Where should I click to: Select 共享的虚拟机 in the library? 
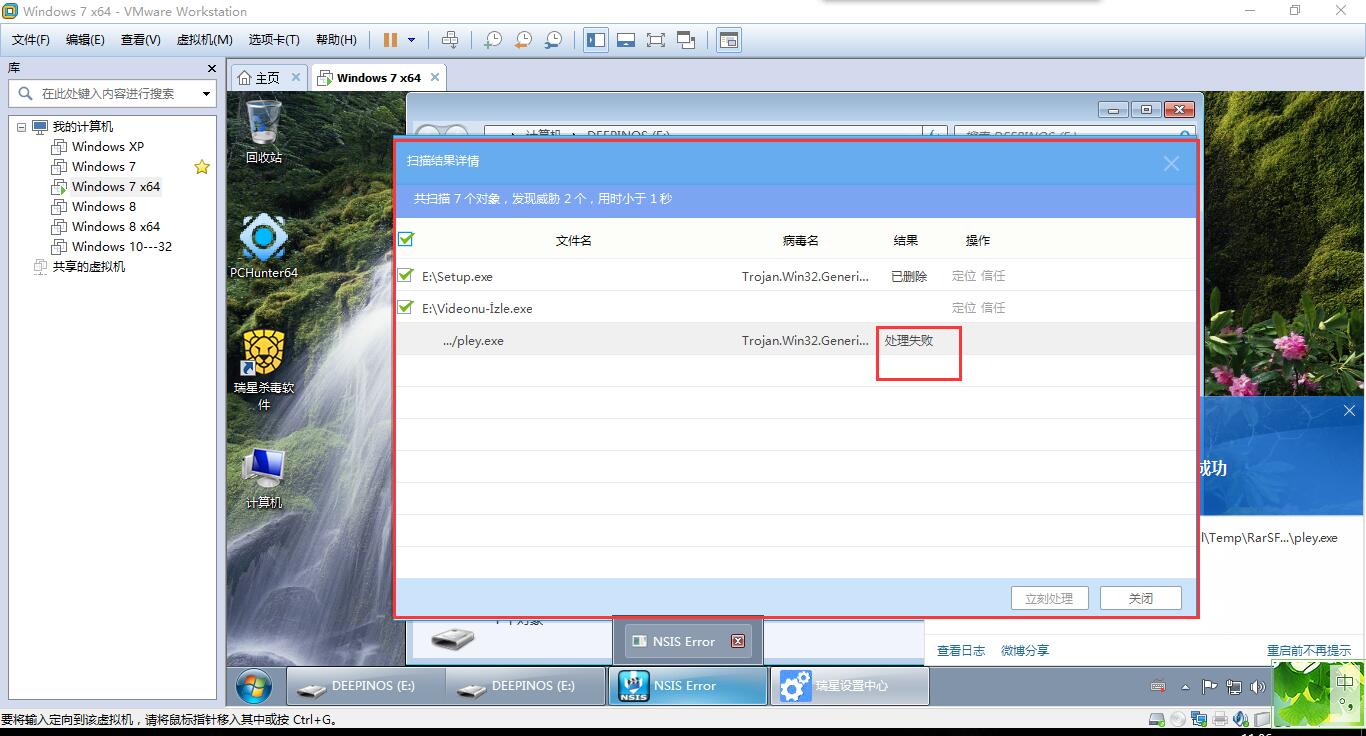pos(89,267)
